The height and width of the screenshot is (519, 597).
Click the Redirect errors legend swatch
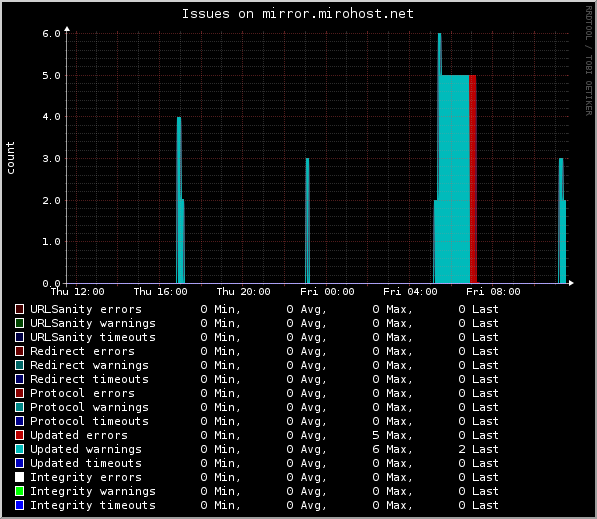[x=19, y=351]
